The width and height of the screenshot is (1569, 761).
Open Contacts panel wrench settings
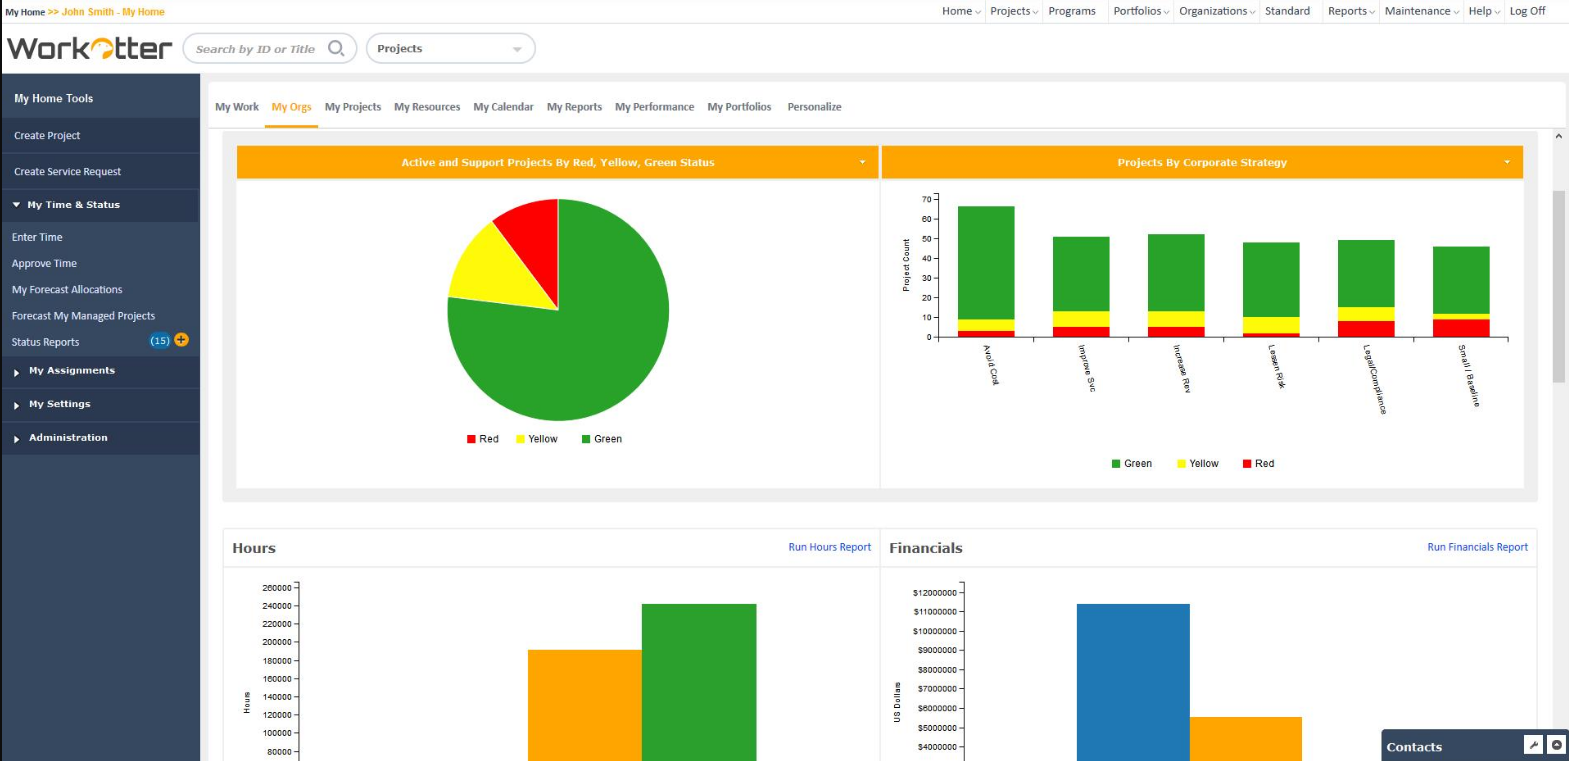[x=1533, y=745]
